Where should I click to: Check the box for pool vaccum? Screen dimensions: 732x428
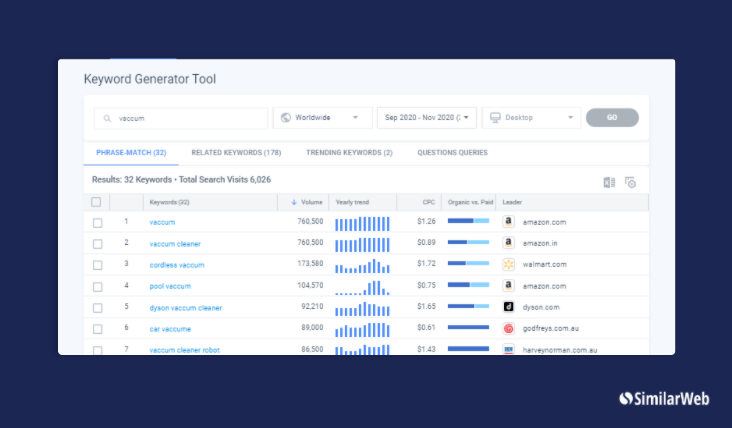(x=98, y=287)
